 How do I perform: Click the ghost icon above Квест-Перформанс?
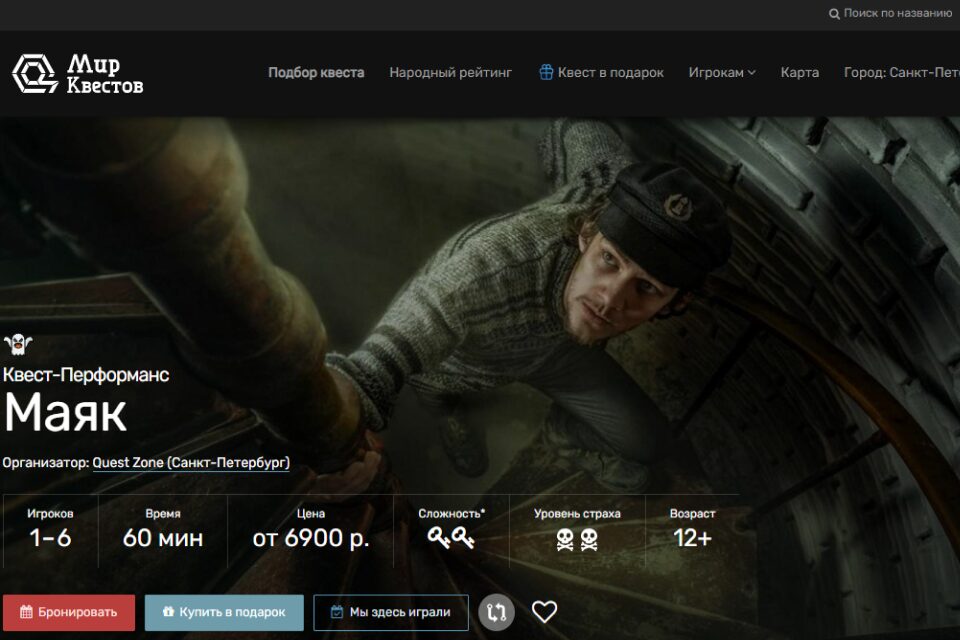[x=17, y=345]
